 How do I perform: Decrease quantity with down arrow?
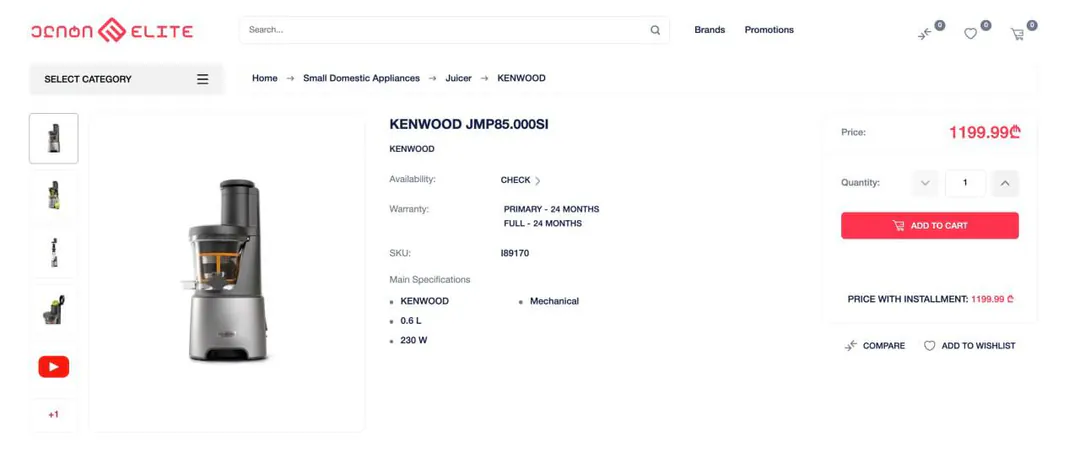point(925,183)
